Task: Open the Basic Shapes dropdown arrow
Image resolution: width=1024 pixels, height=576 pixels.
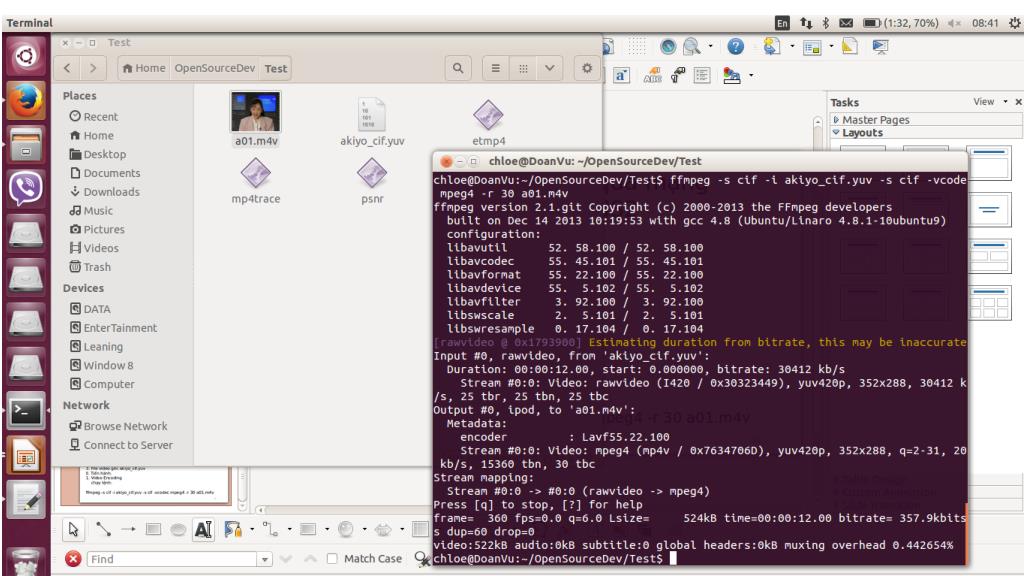Action: (x=327, y=530)
